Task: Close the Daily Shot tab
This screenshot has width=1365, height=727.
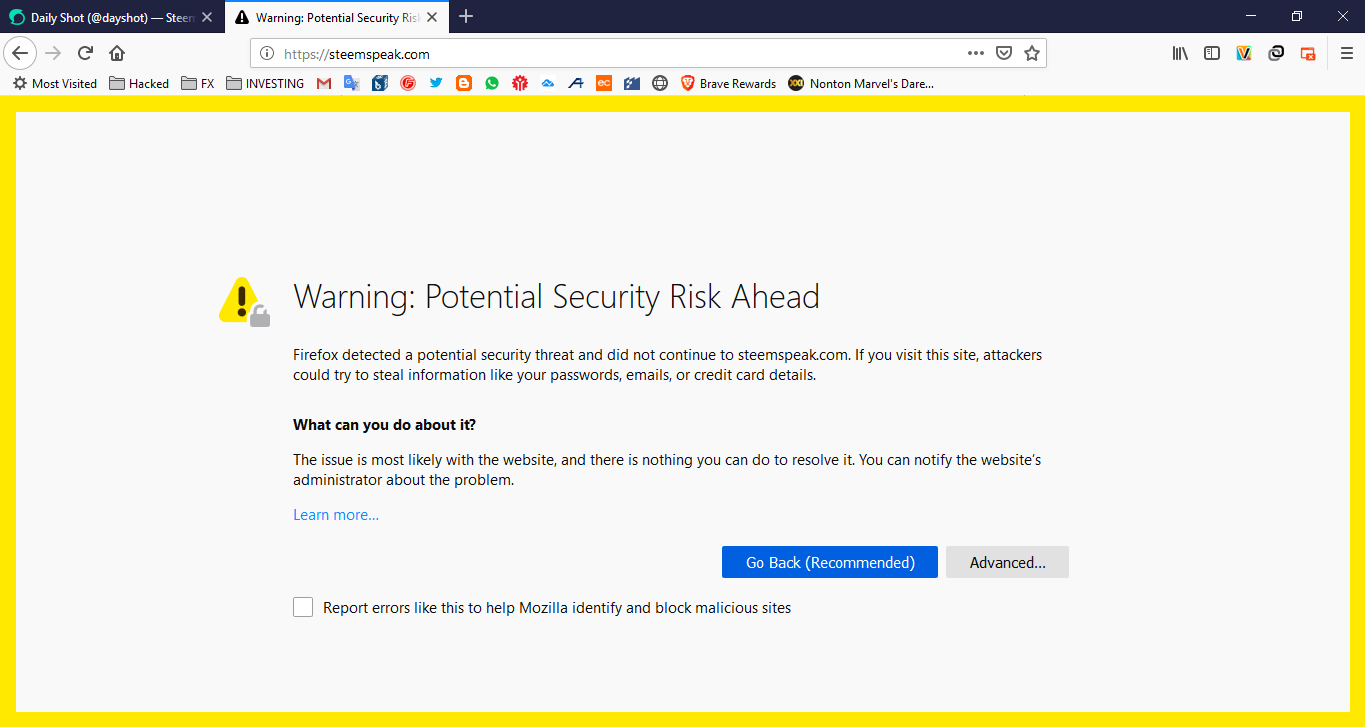Action: click(207, 17)
